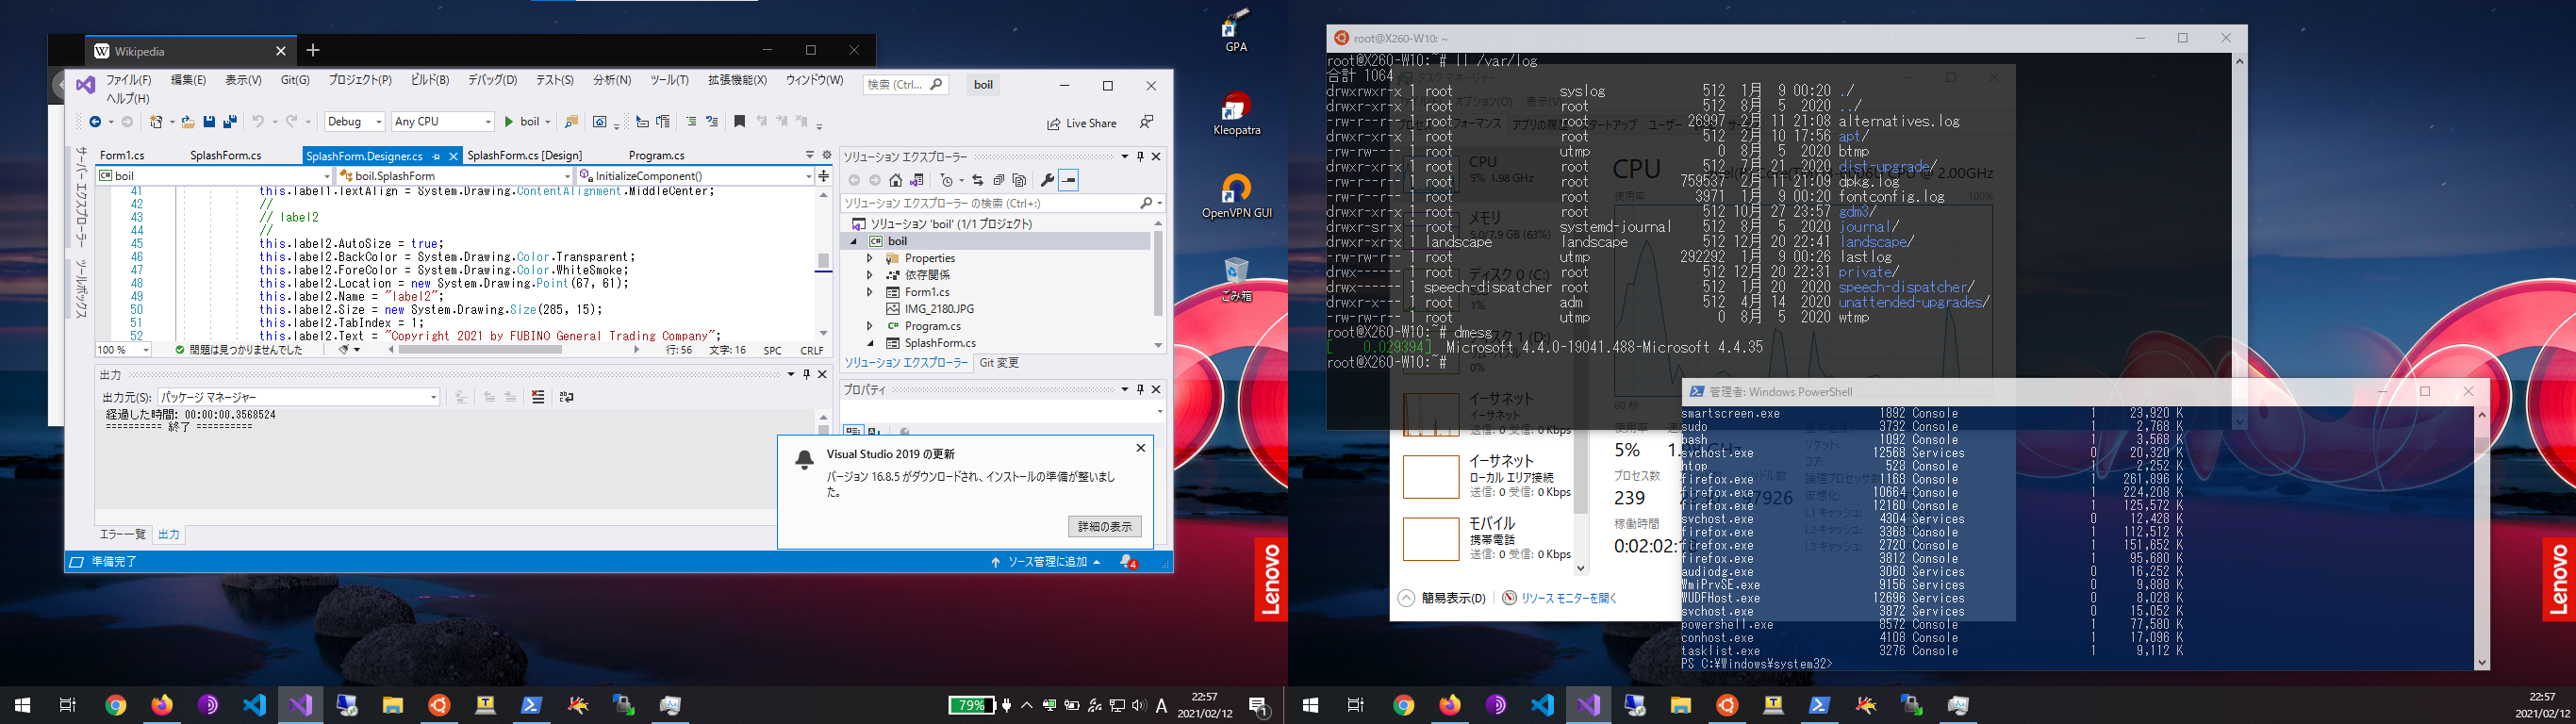Click the Open File folder icon
This screenshot has width=2576, height=724.
pyautogui.click(x=187, y=122)
